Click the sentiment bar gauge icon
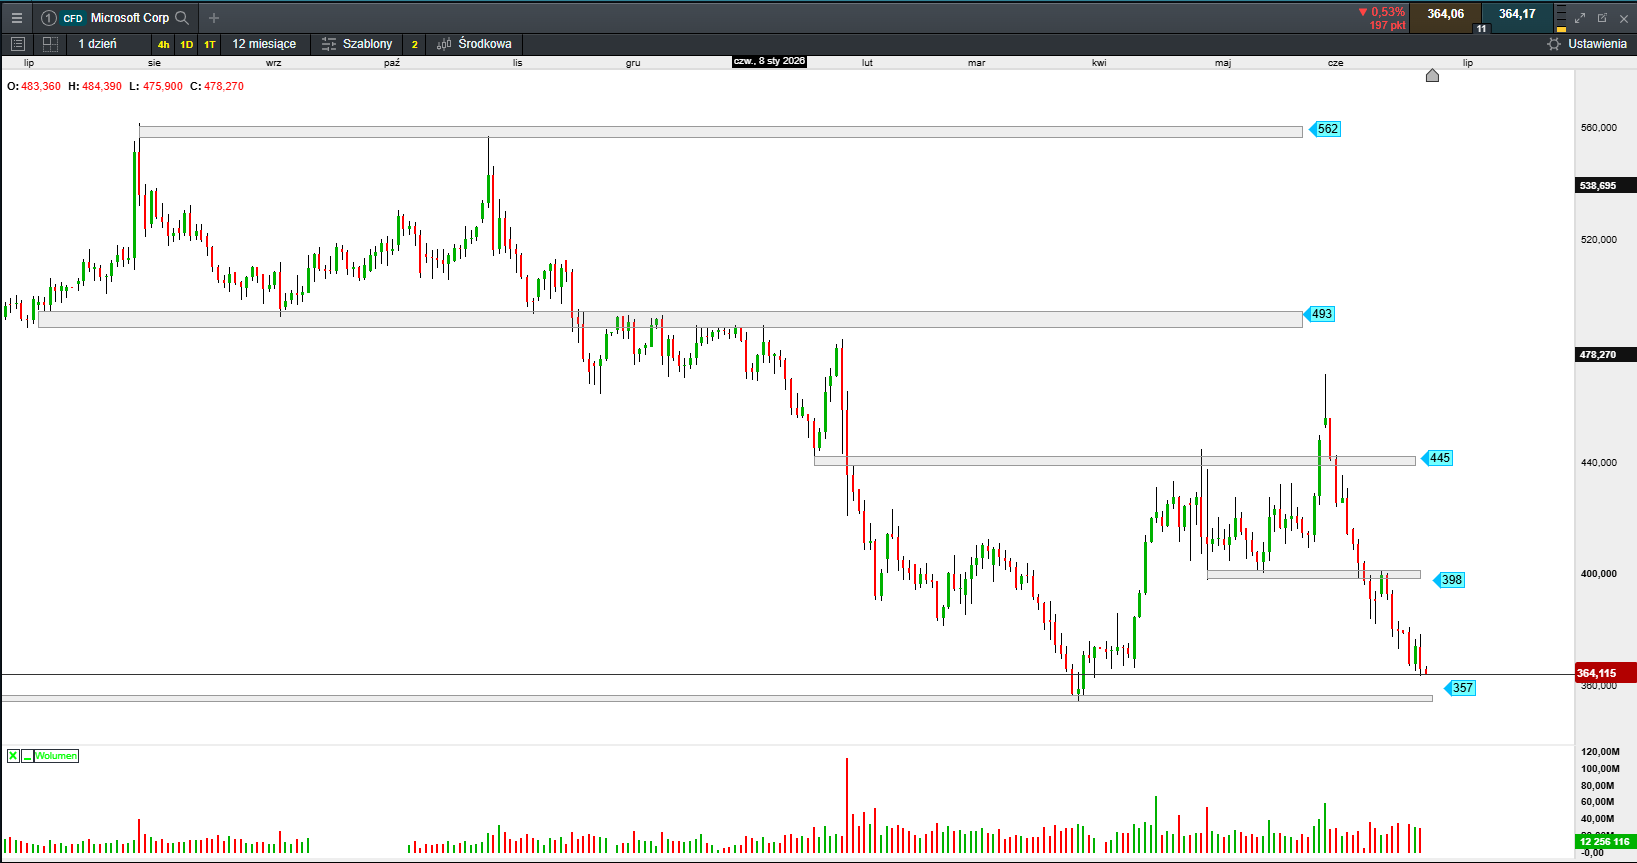This screenshot has width=1637, height=863. 1561,18
